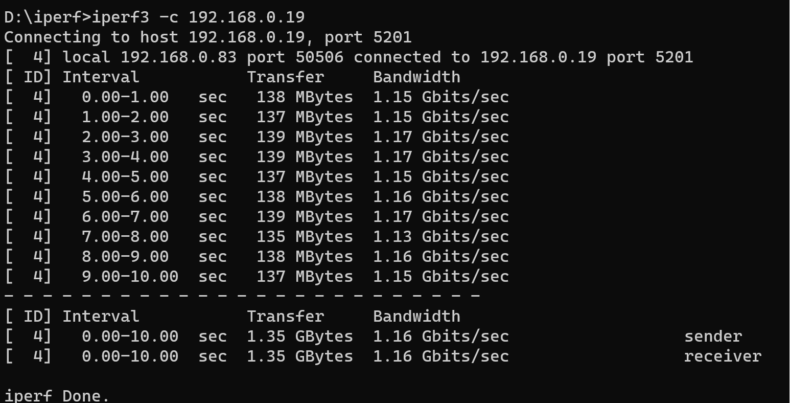Click the first Transfer column header
Image resolution: width=790 pixels, height=403 pixels.
pyautogui.click(x=285, y=77)
